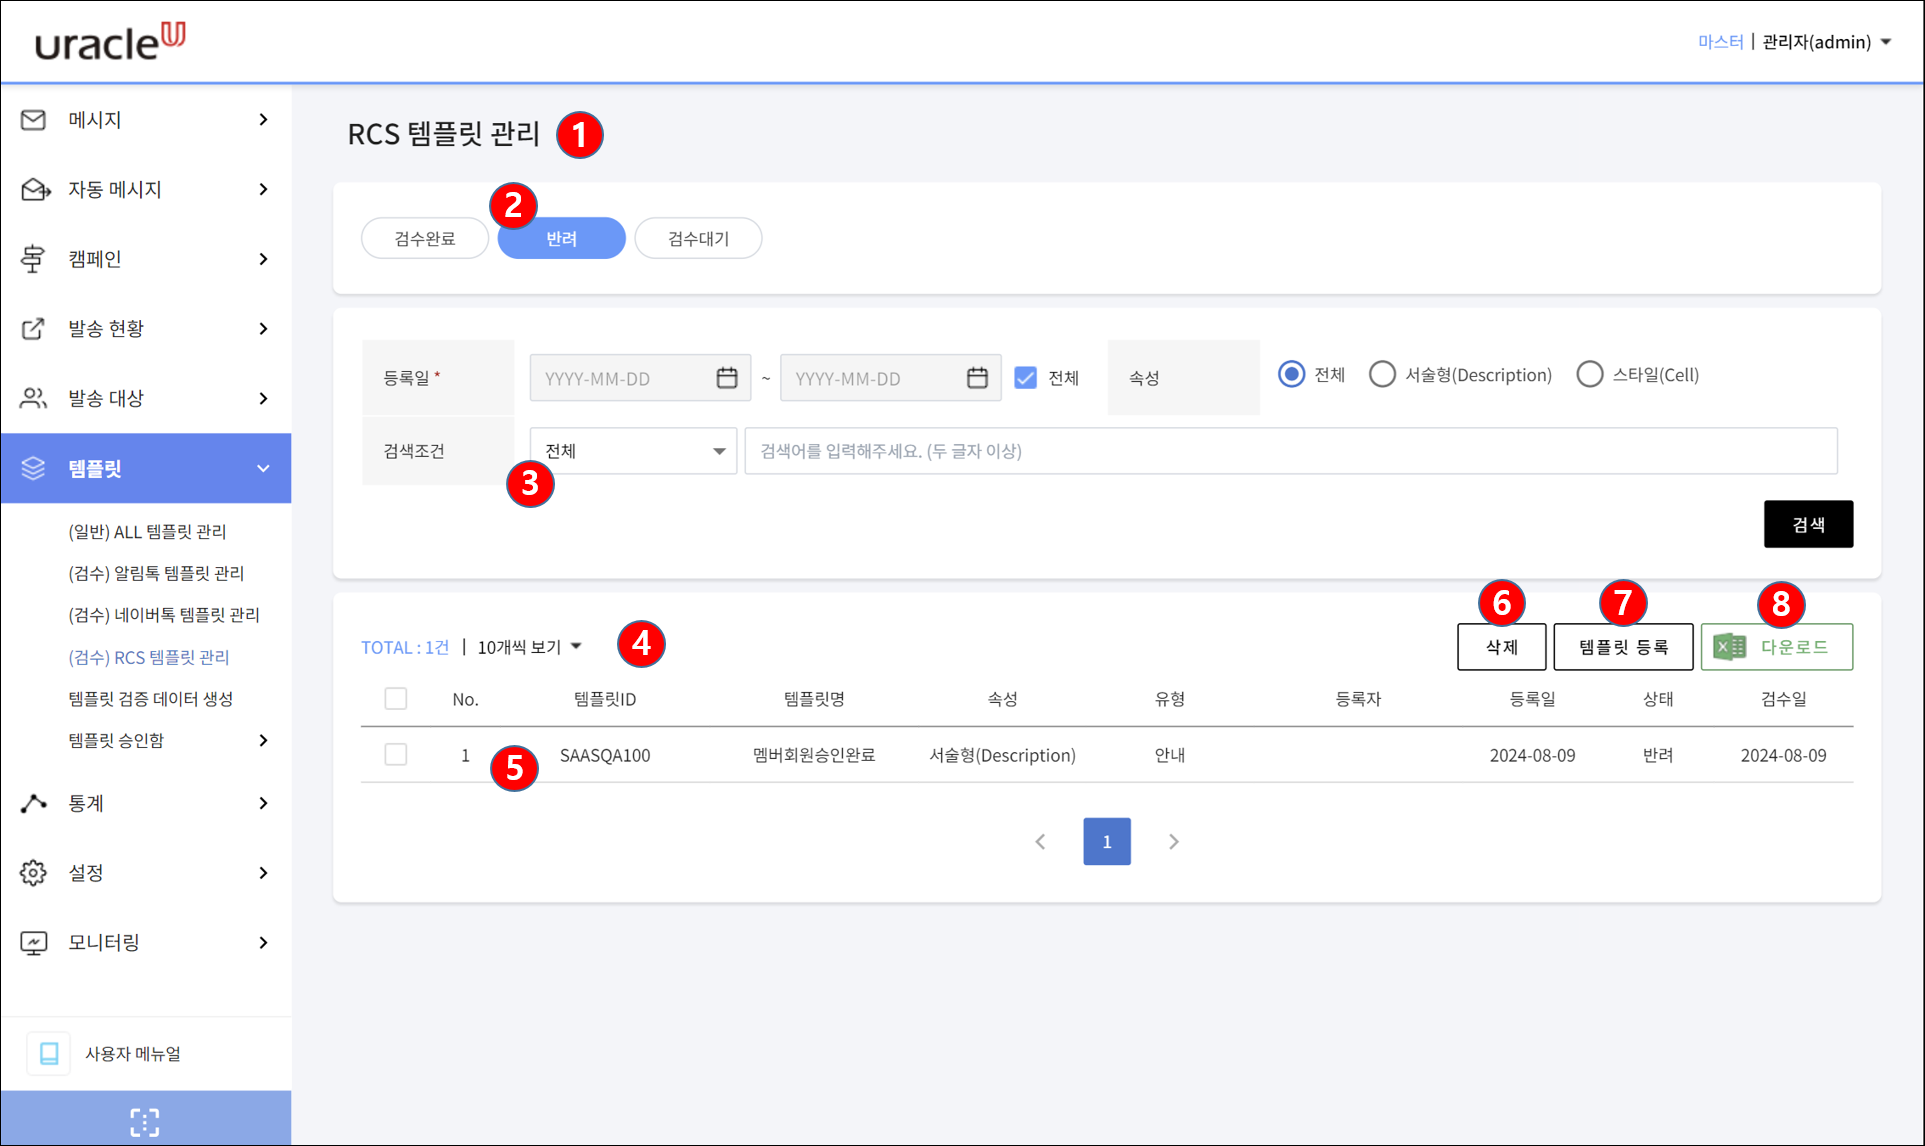
Task: Open (검수) RCS 템플릿 관리 menu
Action: [x=149, y=657]
